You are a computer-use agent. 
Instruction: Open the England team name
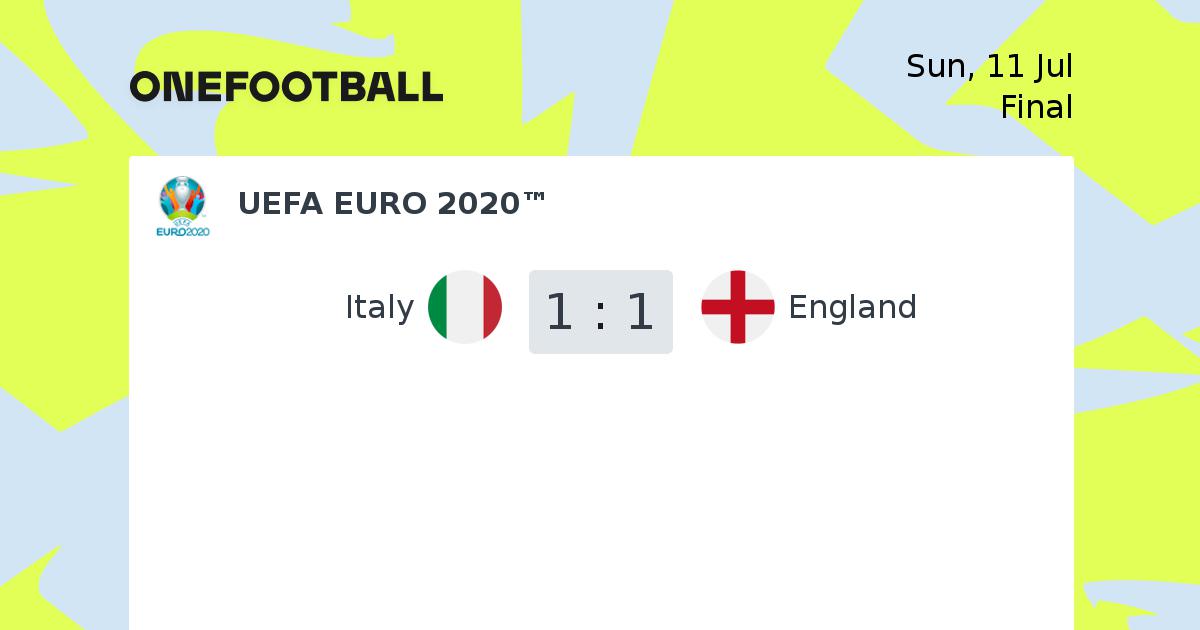pyautogui.click(x=852, y=307)
